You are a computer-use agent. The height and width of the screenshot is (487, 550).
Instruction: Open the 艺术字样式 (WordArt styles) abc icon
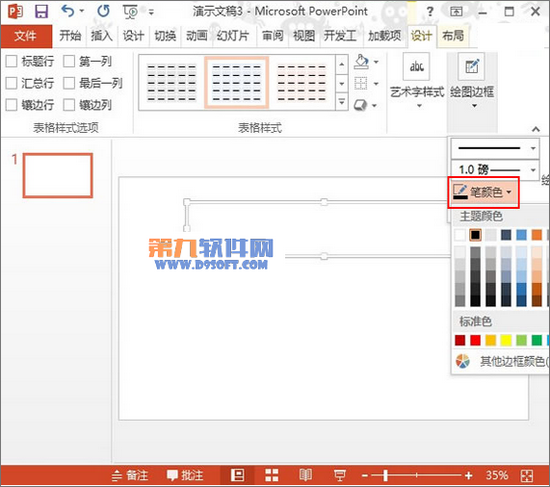tap(416, 66)
